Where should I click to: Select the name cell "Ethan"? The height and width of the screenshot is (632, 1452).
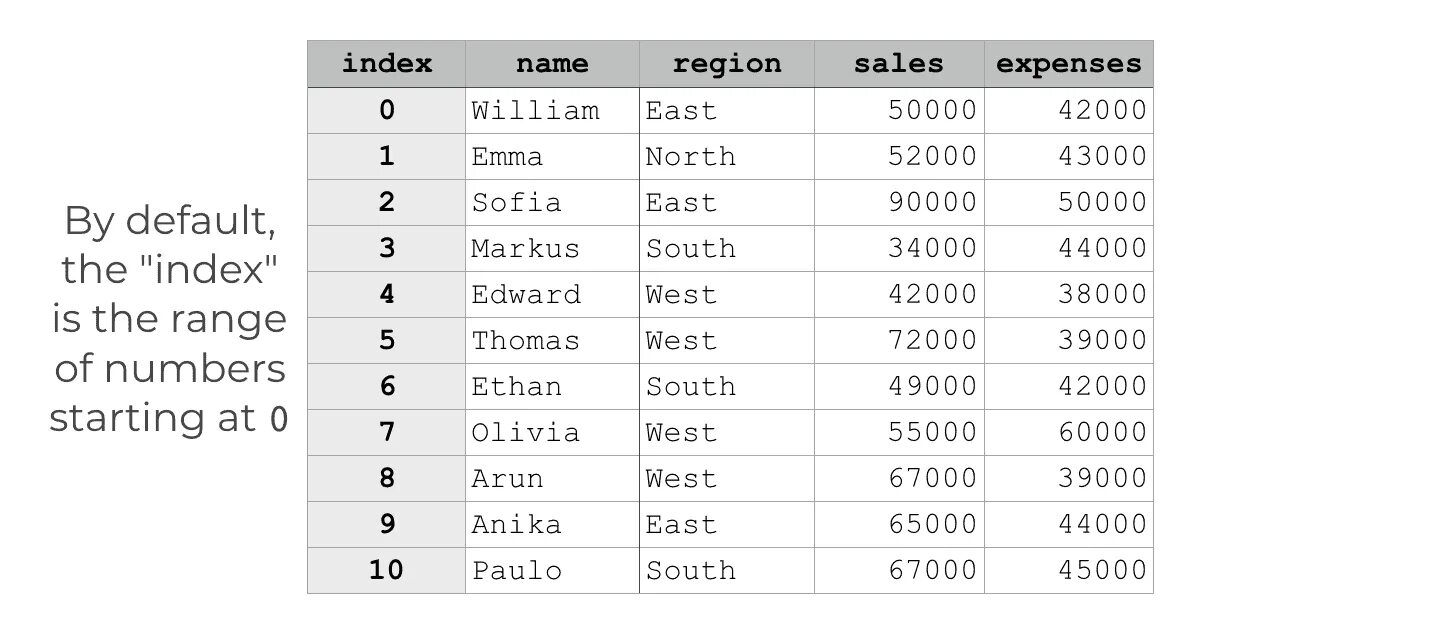click(552, 386)
